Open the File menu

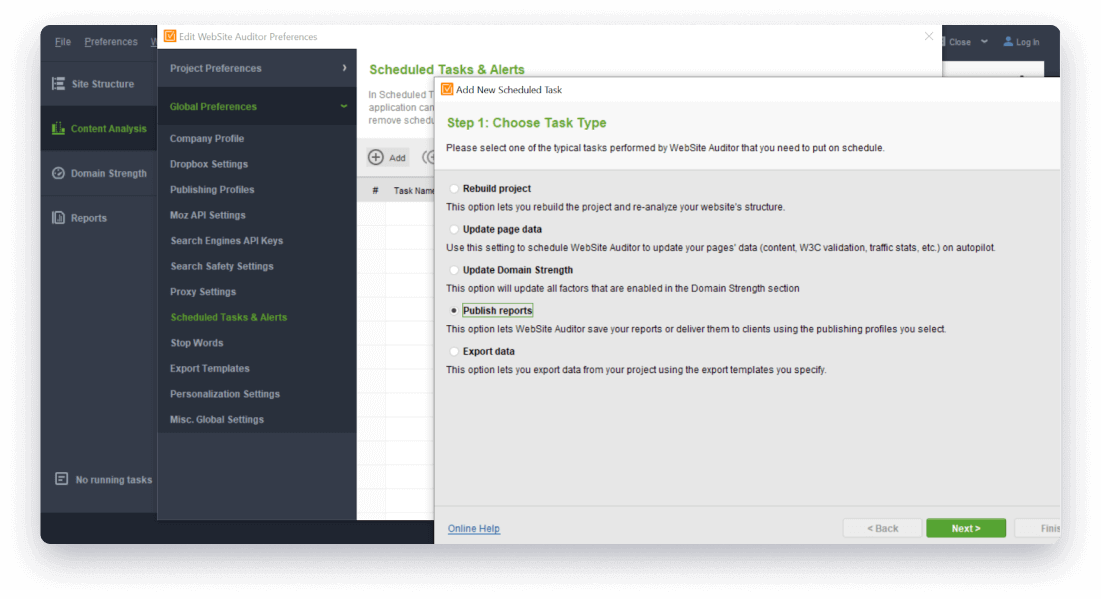click(63, 42)
